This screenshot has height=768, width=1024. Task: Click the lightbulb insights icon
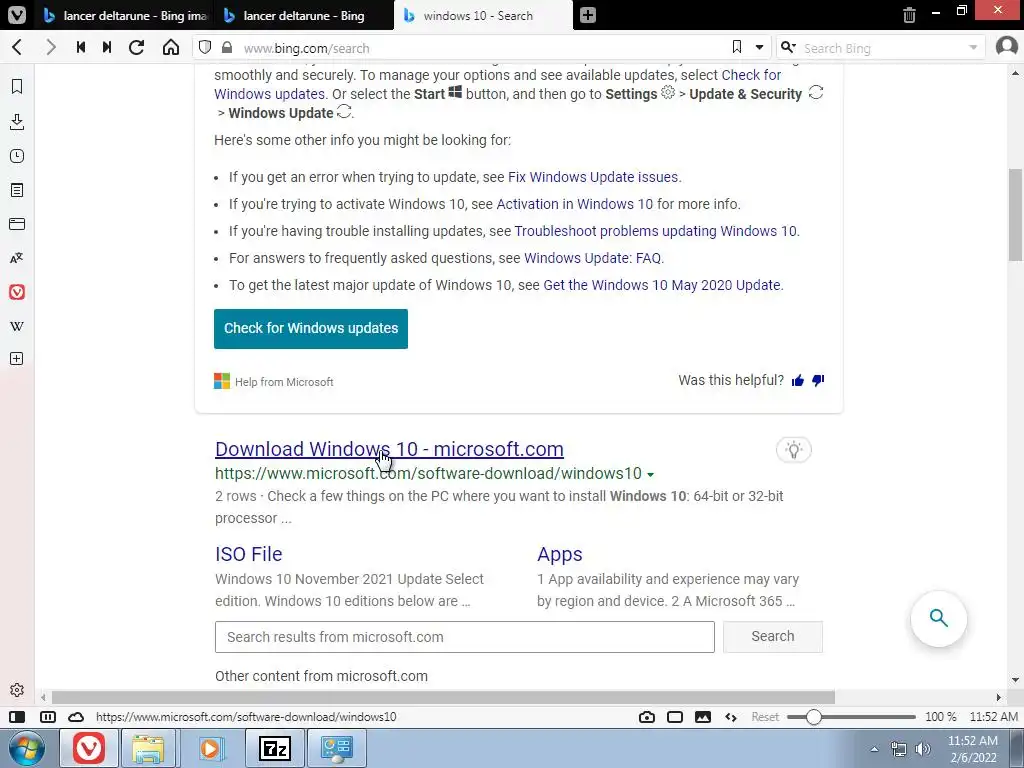pyautogui.click(x=793, y=449)
